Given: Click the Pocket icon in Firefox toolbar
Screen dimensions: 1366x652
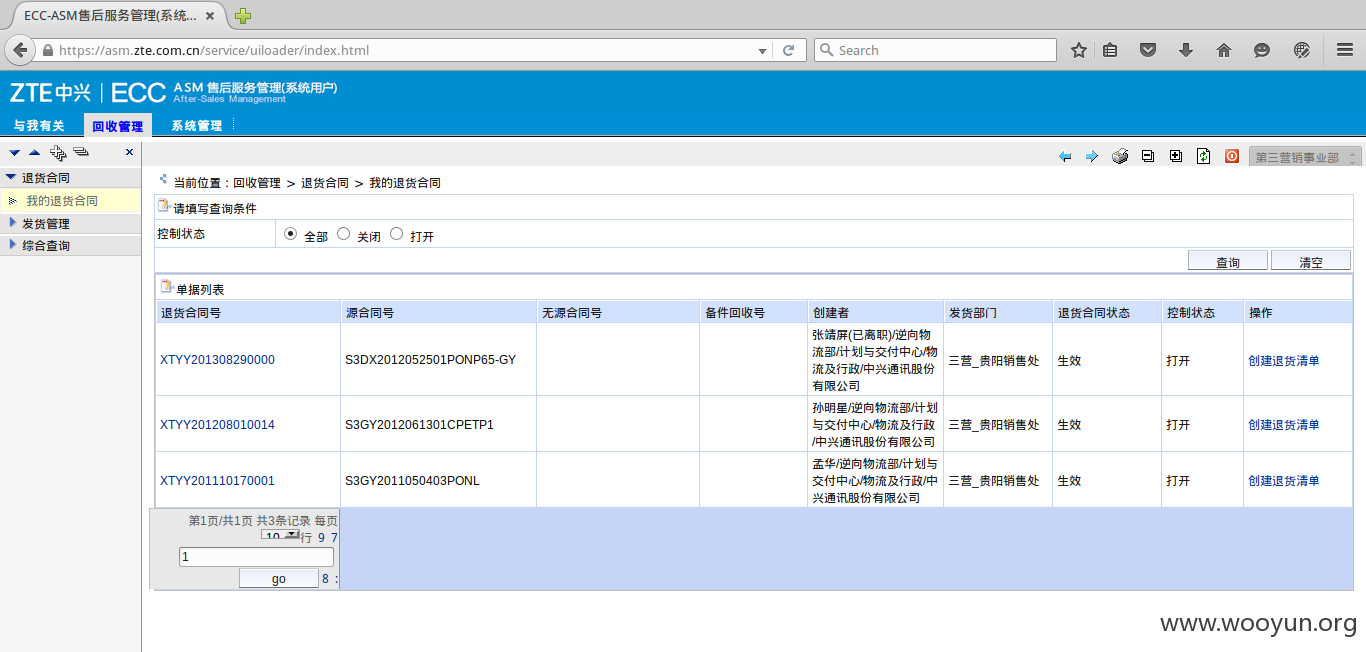Looking at the screenshot, I should (1149, 50).
